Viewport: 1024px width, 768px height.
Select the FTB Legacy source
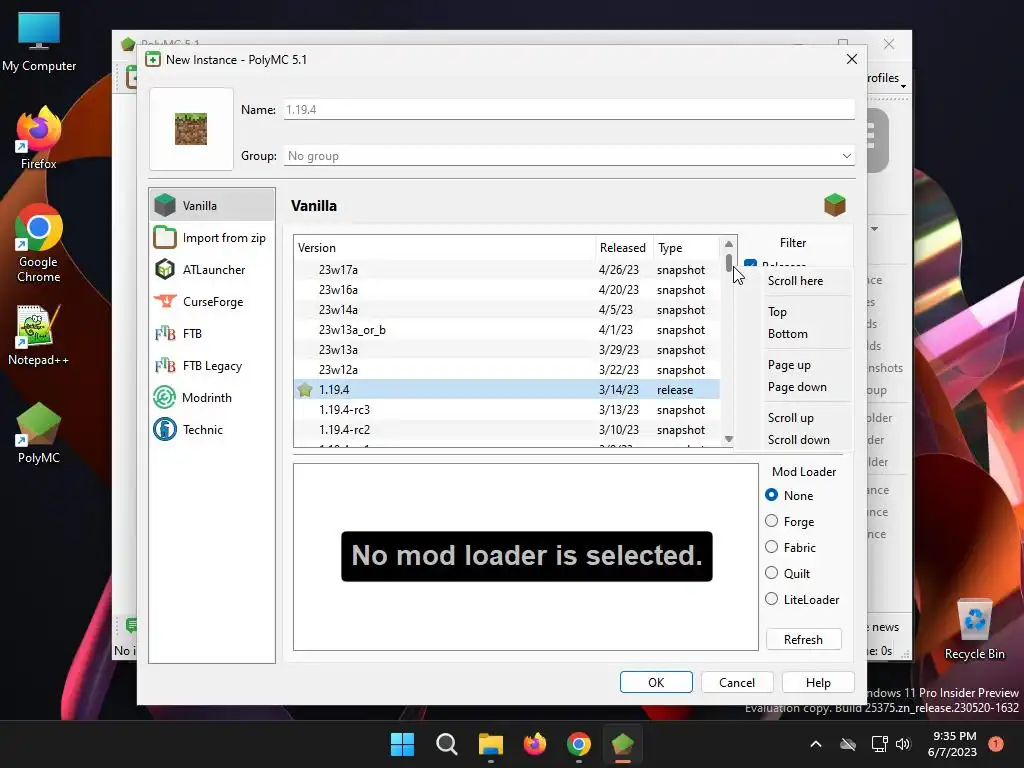[212, 366]
